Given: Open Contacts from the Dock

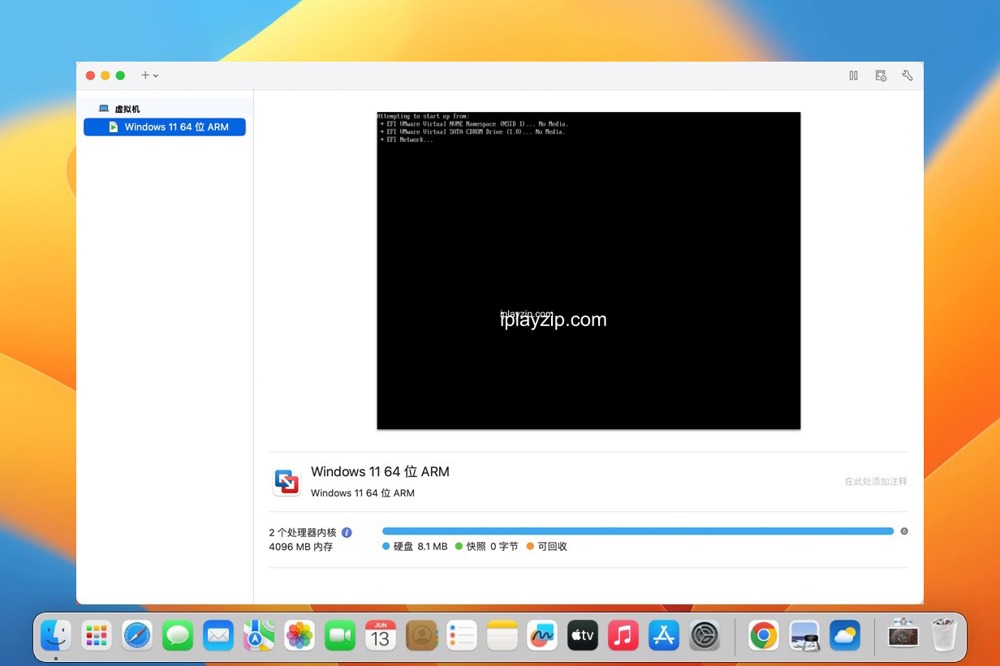Looking at the screenshot, I should coord(421,635).
